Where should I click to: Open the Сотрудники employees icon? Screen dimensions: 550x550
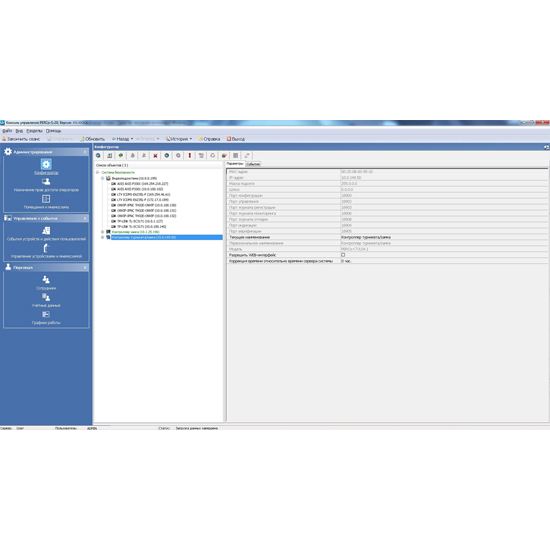point(46,280)
